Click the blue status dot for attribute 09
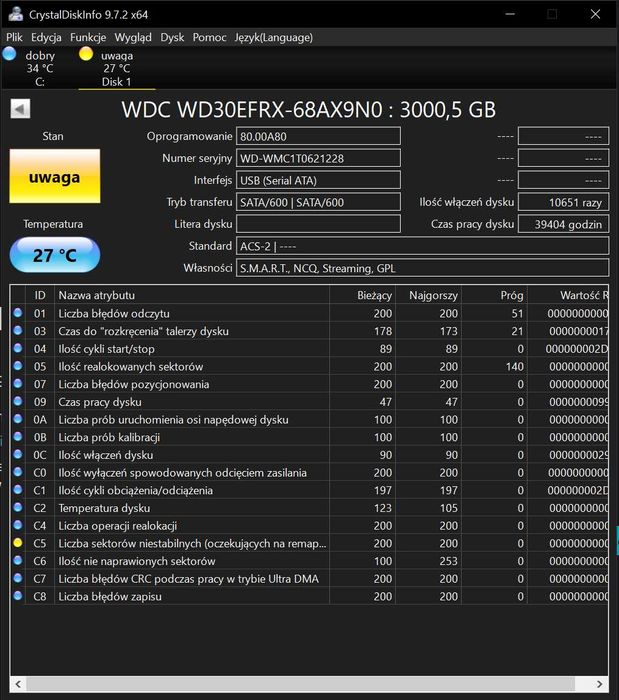The width and height of the screenshot is (619, 700). (x=18, y=401)
